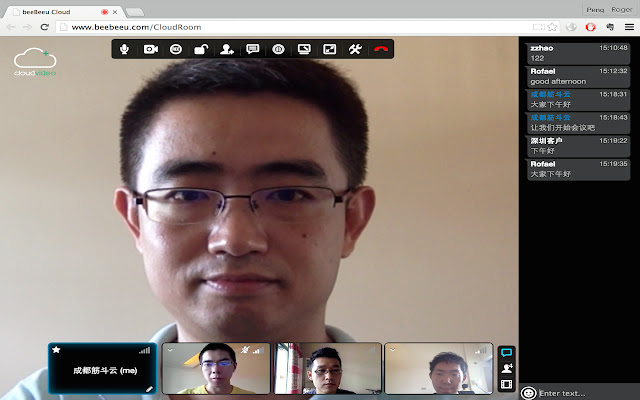Expand the chevron on the yellow-shirt participant tile
The height and width of the screenshot is (400, 640).
pyautogui.click(x=170, y=350)
